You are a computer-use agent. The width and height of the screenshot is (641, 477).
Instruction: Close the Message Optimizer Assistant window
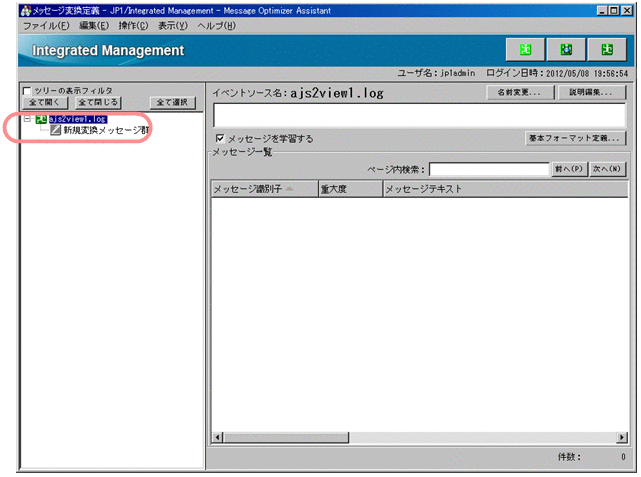[627, 11]
